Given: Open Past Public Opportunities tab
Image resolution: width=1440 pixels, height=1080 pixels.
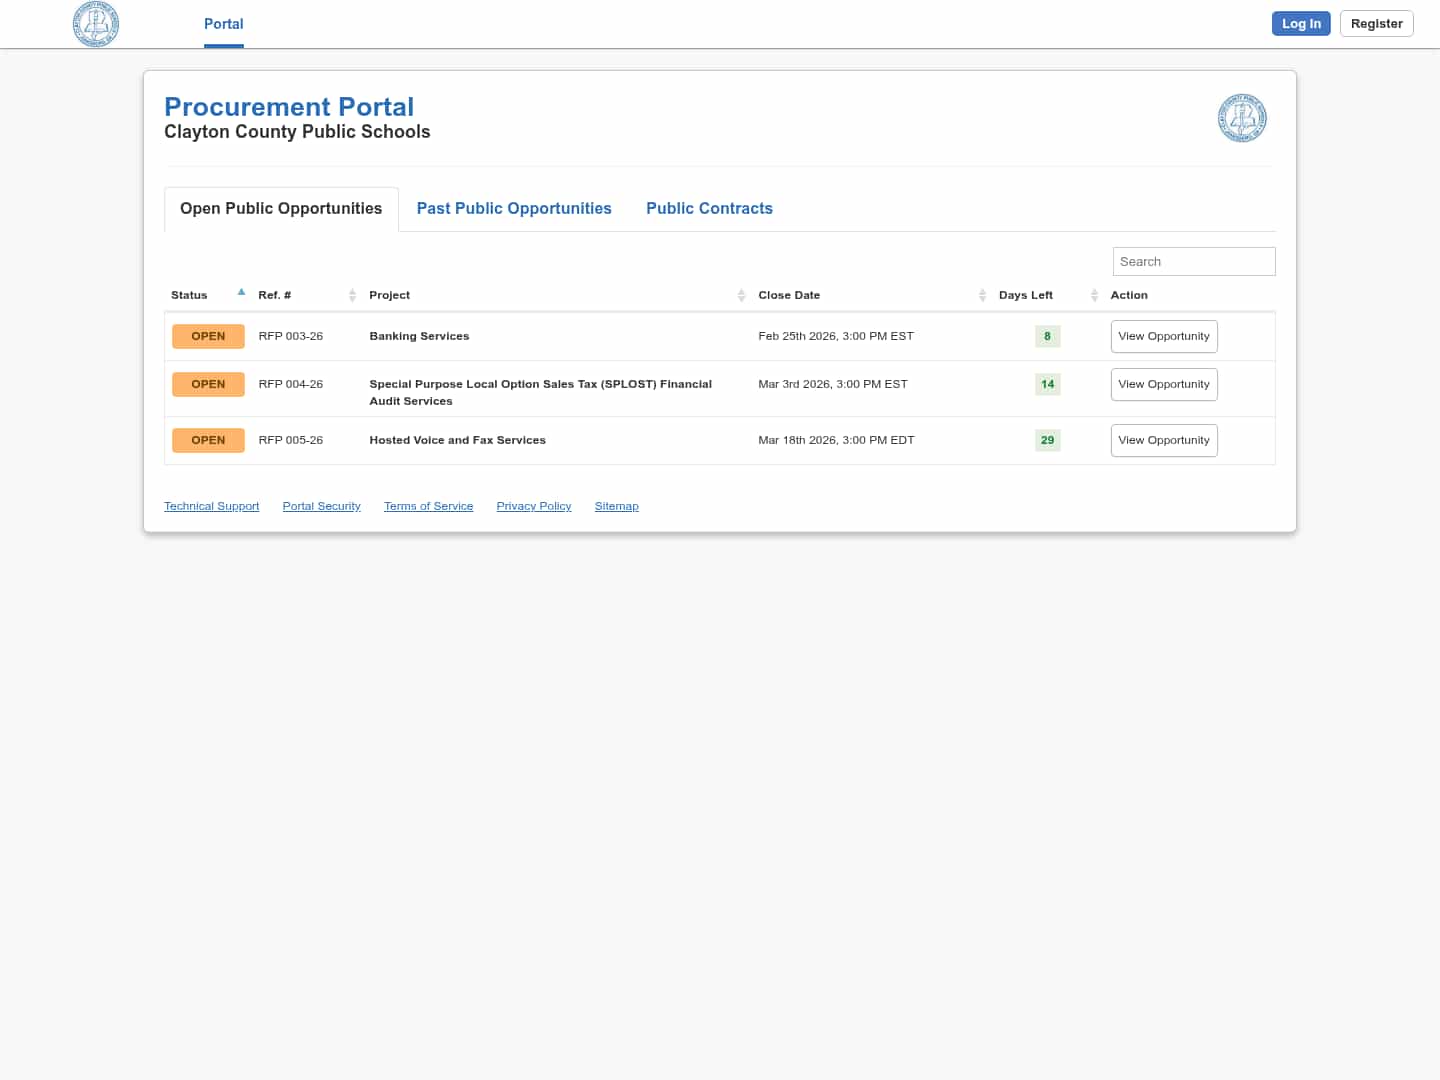Looking at the screenshot, I should click(514, 208).
